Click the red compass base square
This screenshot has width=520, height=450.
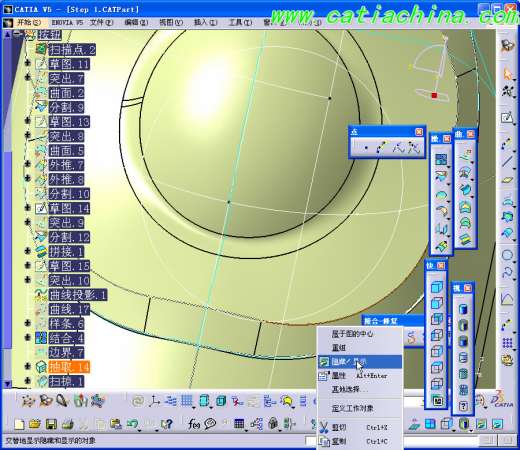[x=434, y=96]
